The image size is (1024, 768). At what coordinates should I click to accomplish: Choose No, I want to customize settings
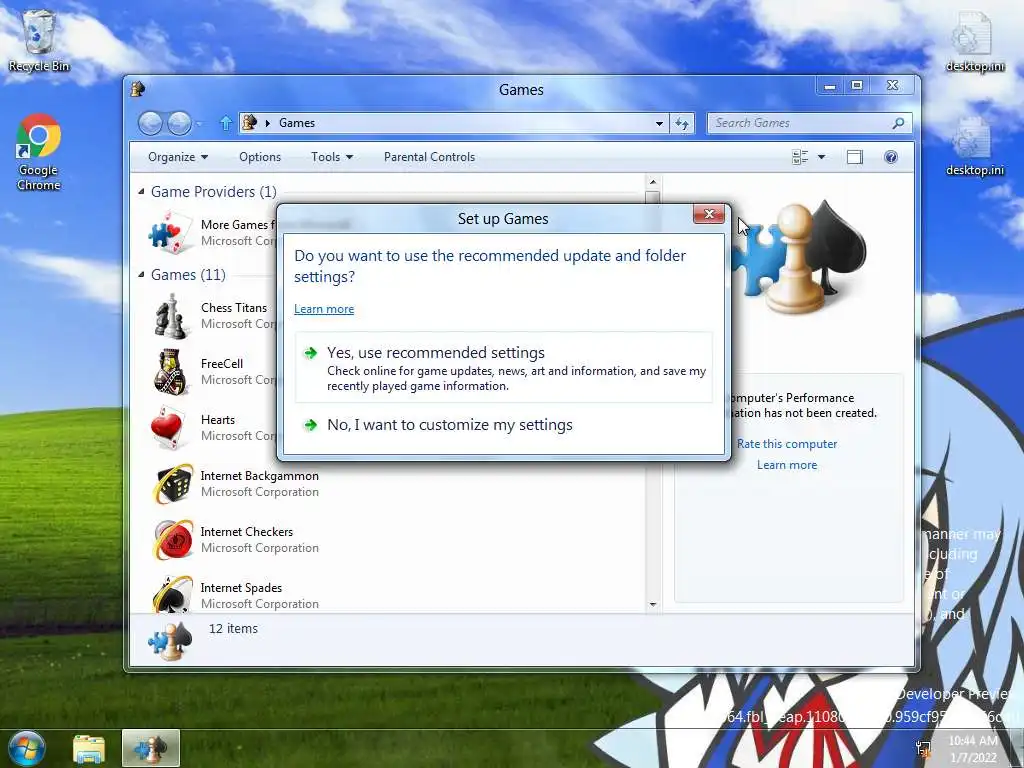[x=504, y=425]
